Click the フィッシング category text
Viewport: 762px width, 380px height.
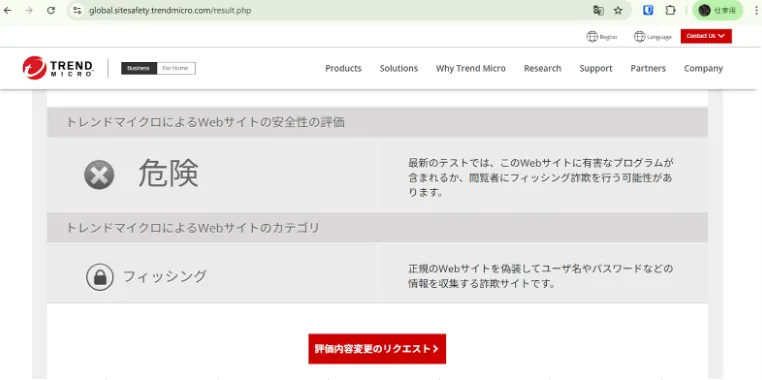165,276
